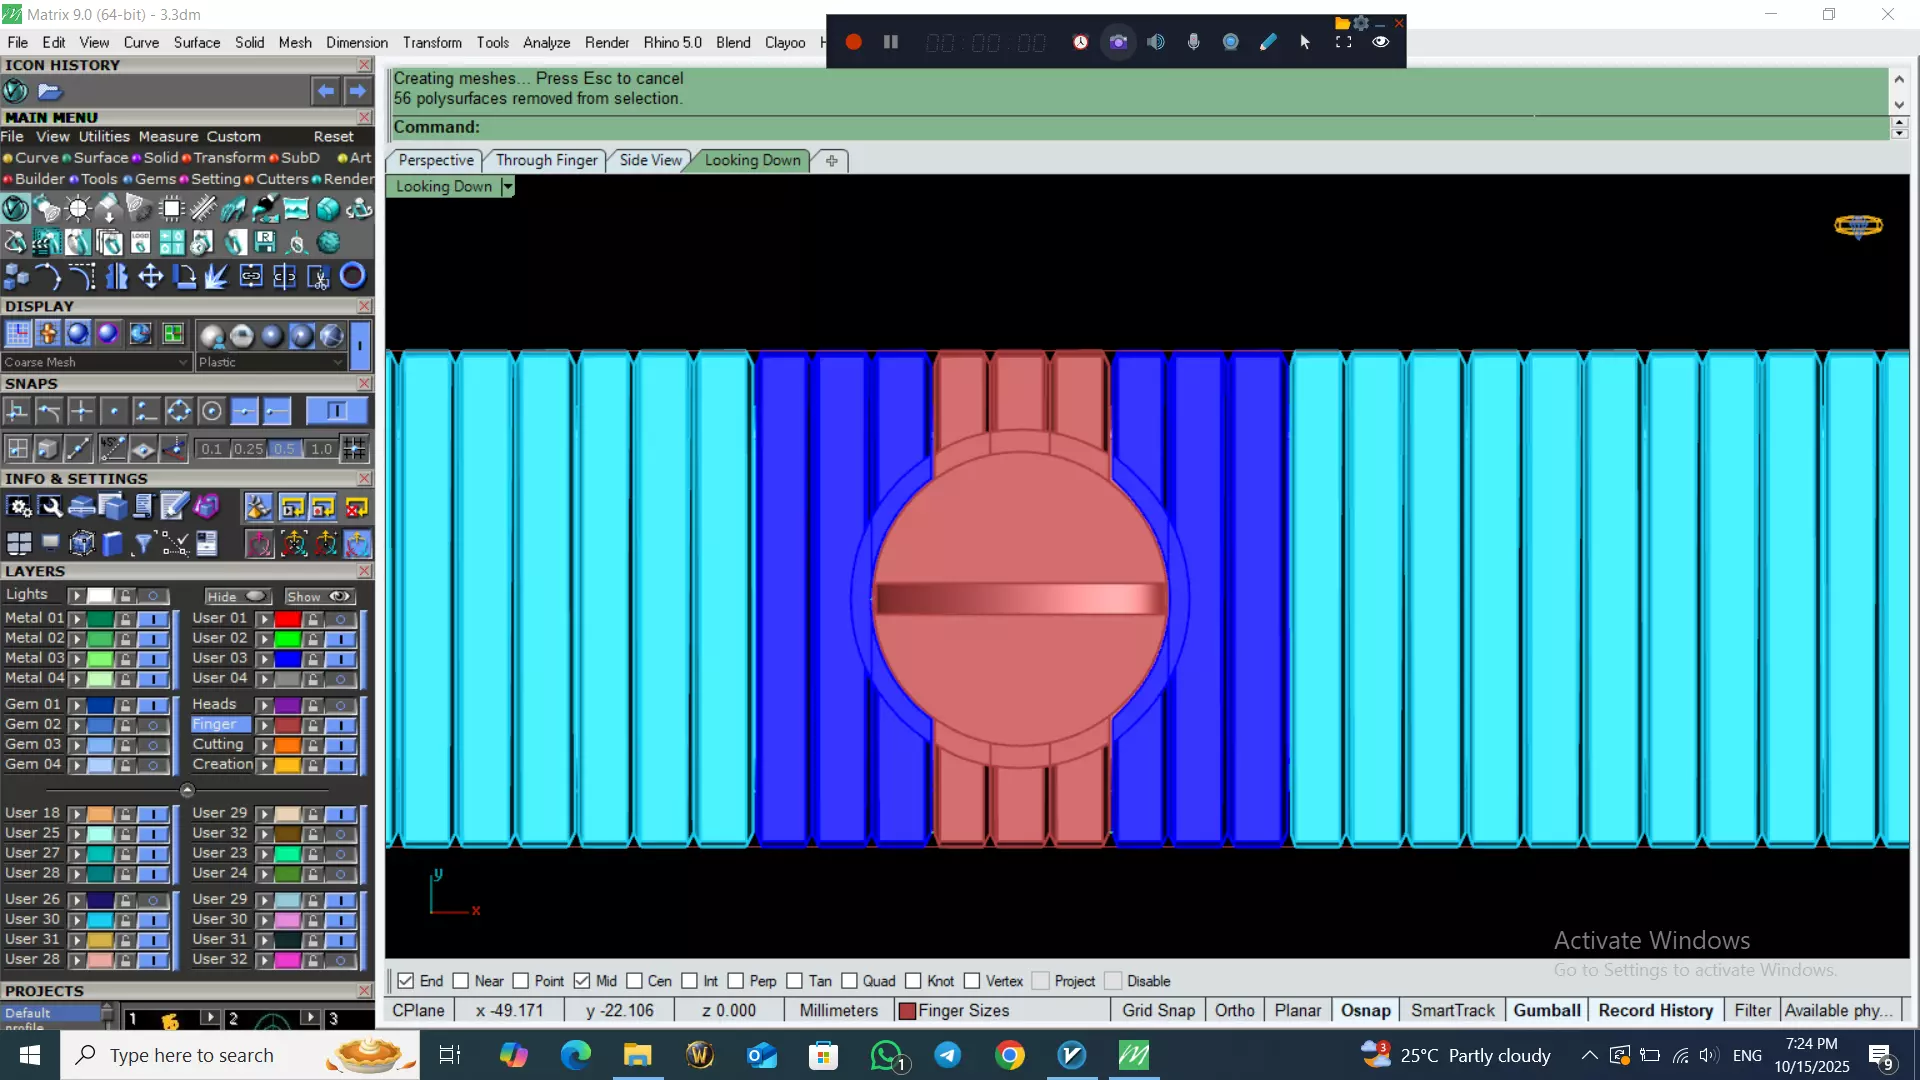Toggle Ortho in the status bar

(1234, 1010)
